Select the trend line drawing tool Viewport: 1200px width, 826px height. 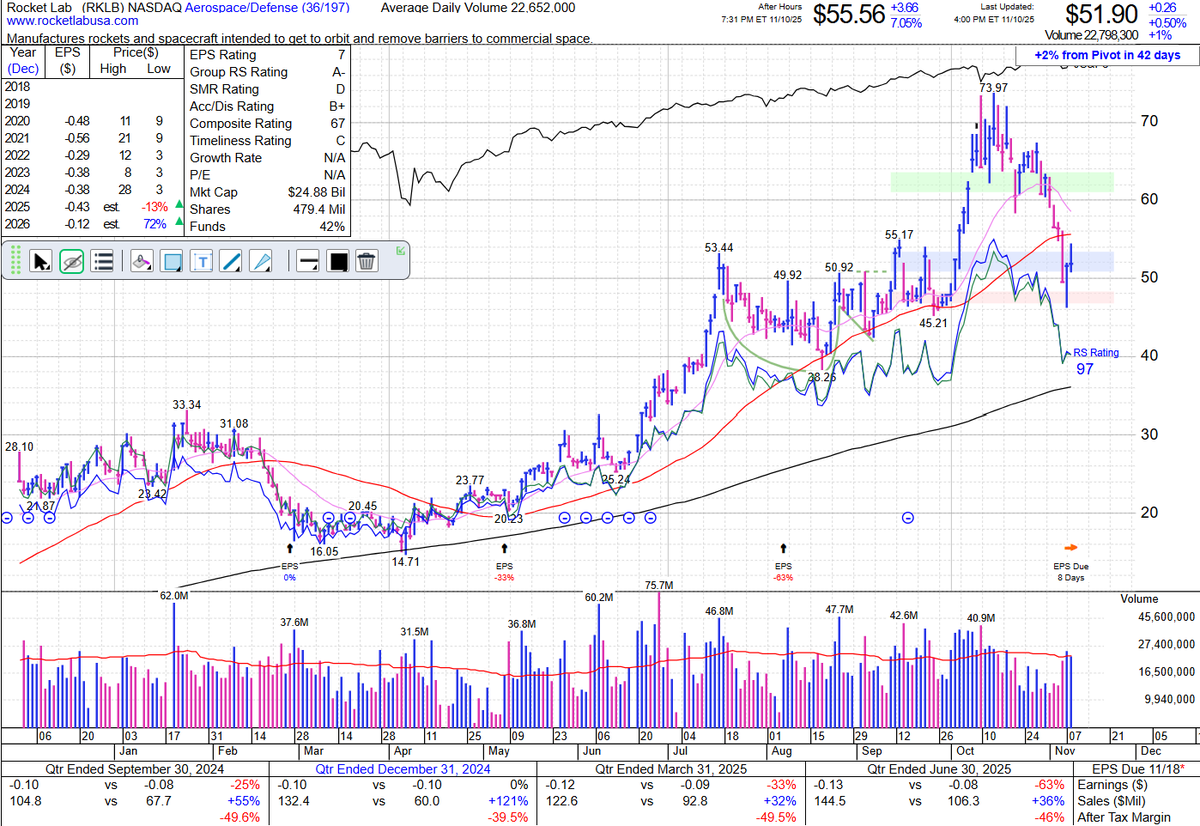[x=229, y=261]
